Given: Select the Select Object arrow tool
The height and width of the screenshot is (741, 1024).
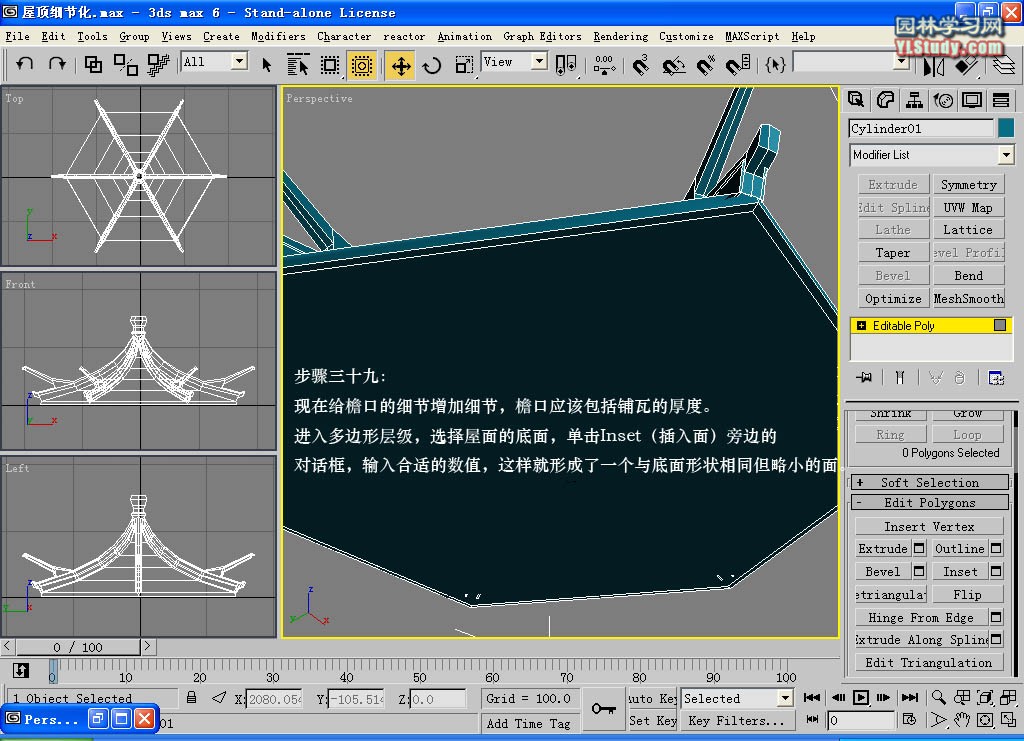Looking at the screenshot, I should point(266,64).
